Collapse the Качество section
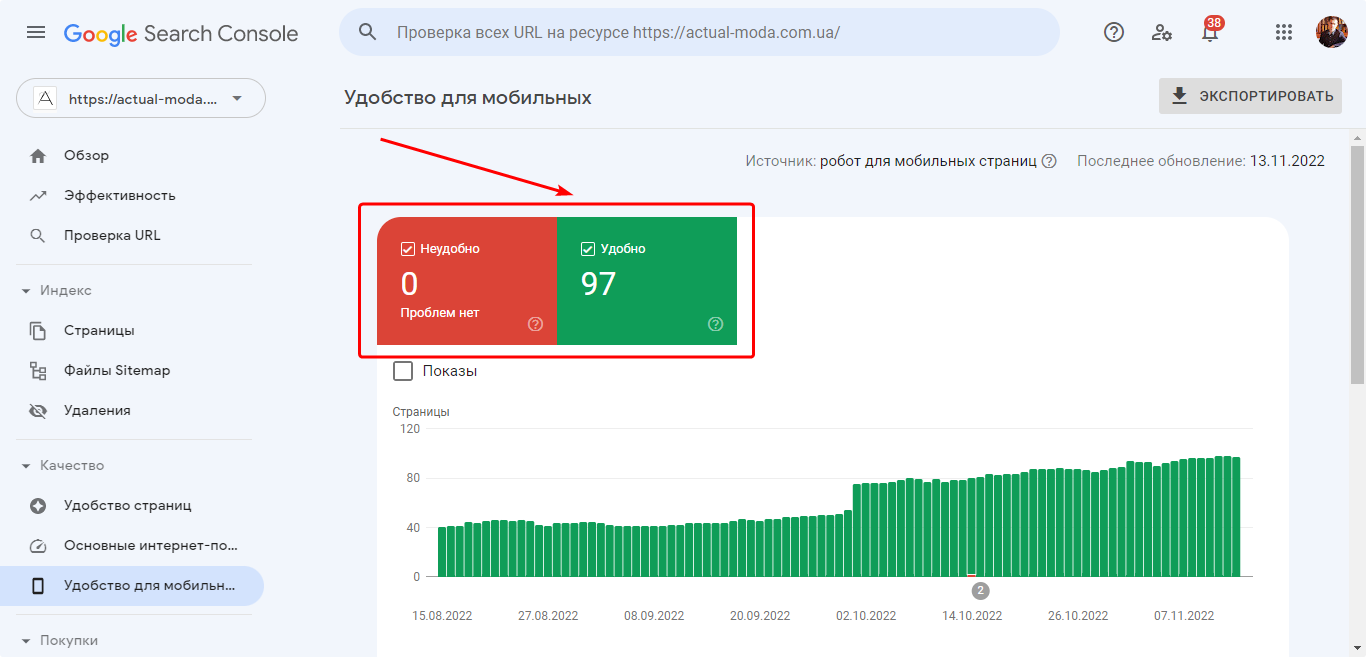The width and height of the screenshot is (1366, 657). click(x=26, y=466)
